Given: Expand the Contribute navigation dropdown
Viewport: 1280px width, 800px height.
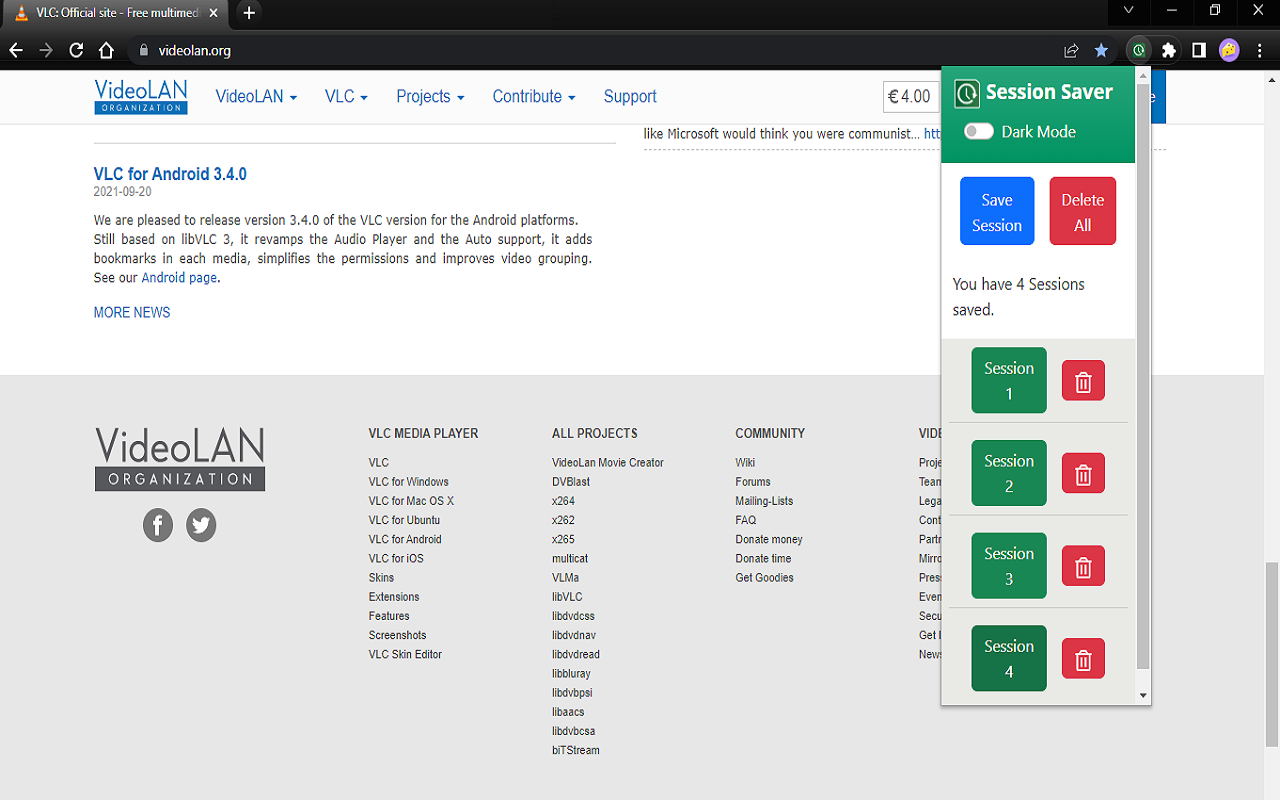Looking at the screenshot, I should (x=534, y=96).
